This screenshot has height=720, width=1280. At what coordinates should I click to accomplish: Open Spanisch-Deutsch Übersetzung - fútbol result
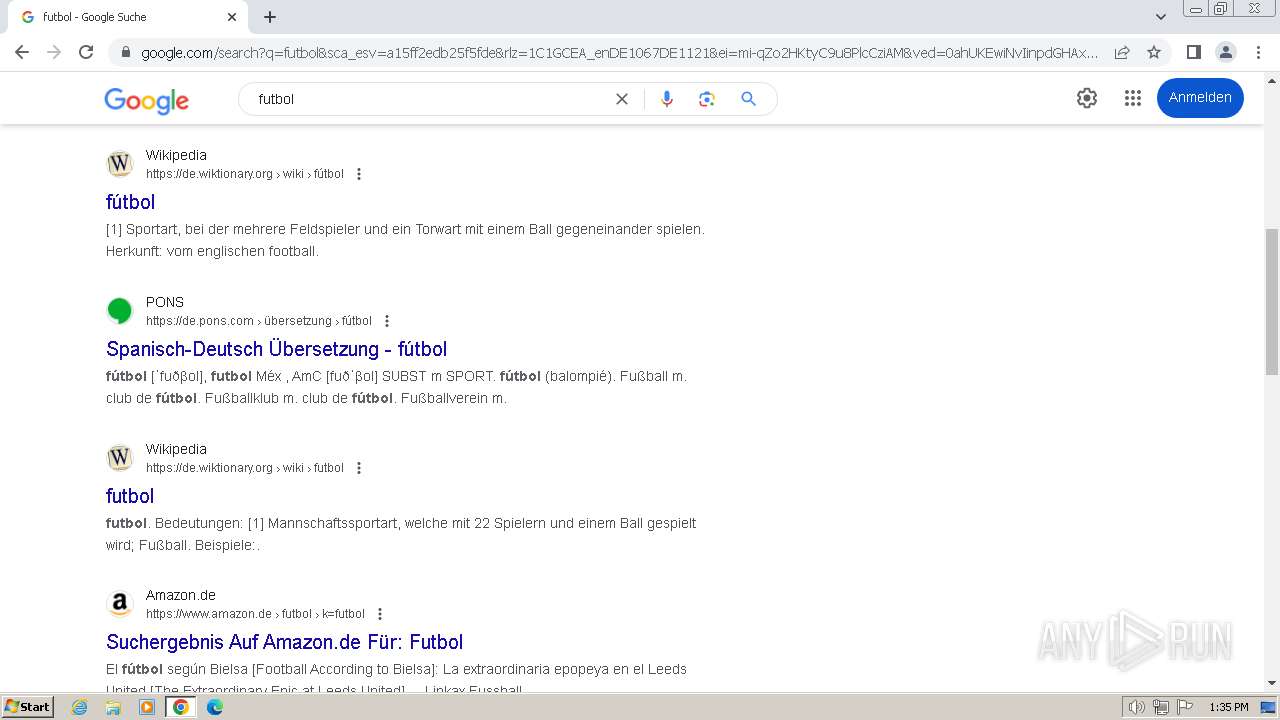(276, 349)
